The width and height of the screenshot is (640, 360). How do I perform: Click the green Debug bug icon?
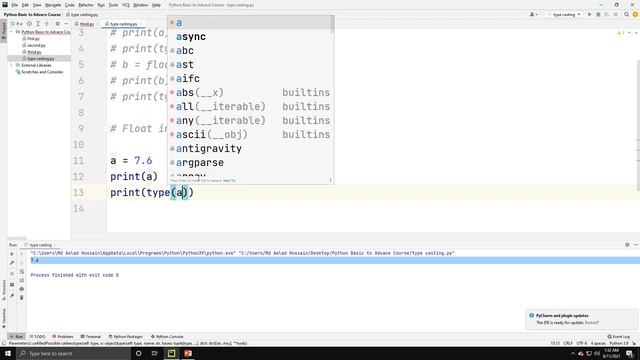(x=598, y=14)
